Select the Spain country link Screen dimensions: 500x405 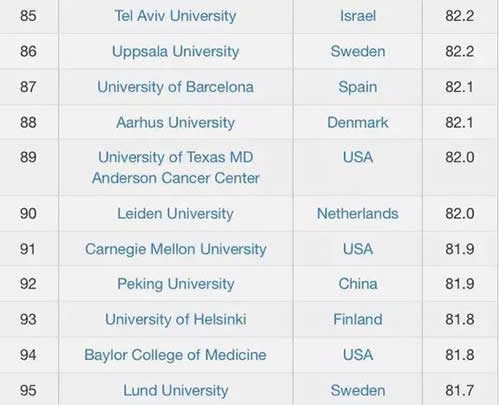click(x=358, y=87)
